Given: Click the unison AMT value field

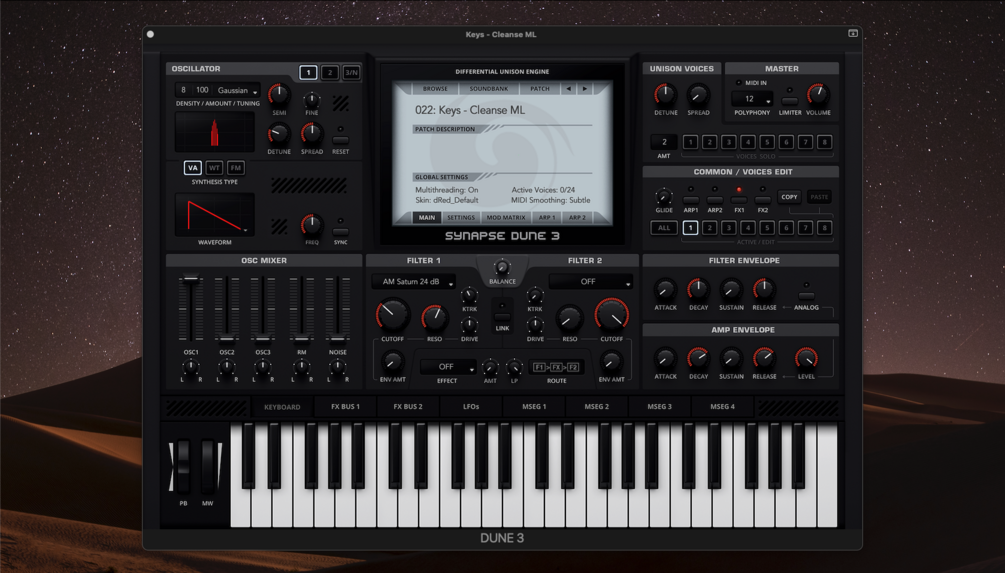Looking at the screenshot, I should pos(664,142).
